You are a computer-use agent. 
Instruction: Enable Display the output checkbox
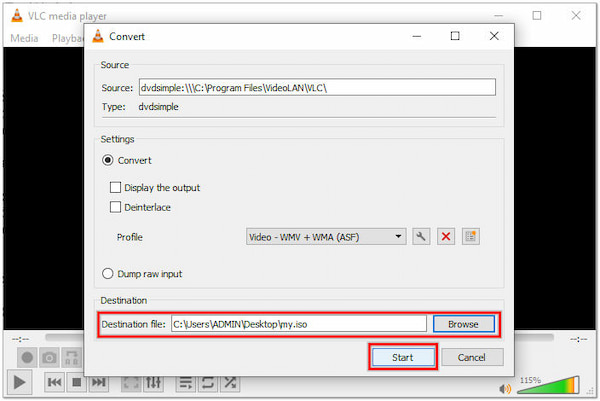pos(116,187)
